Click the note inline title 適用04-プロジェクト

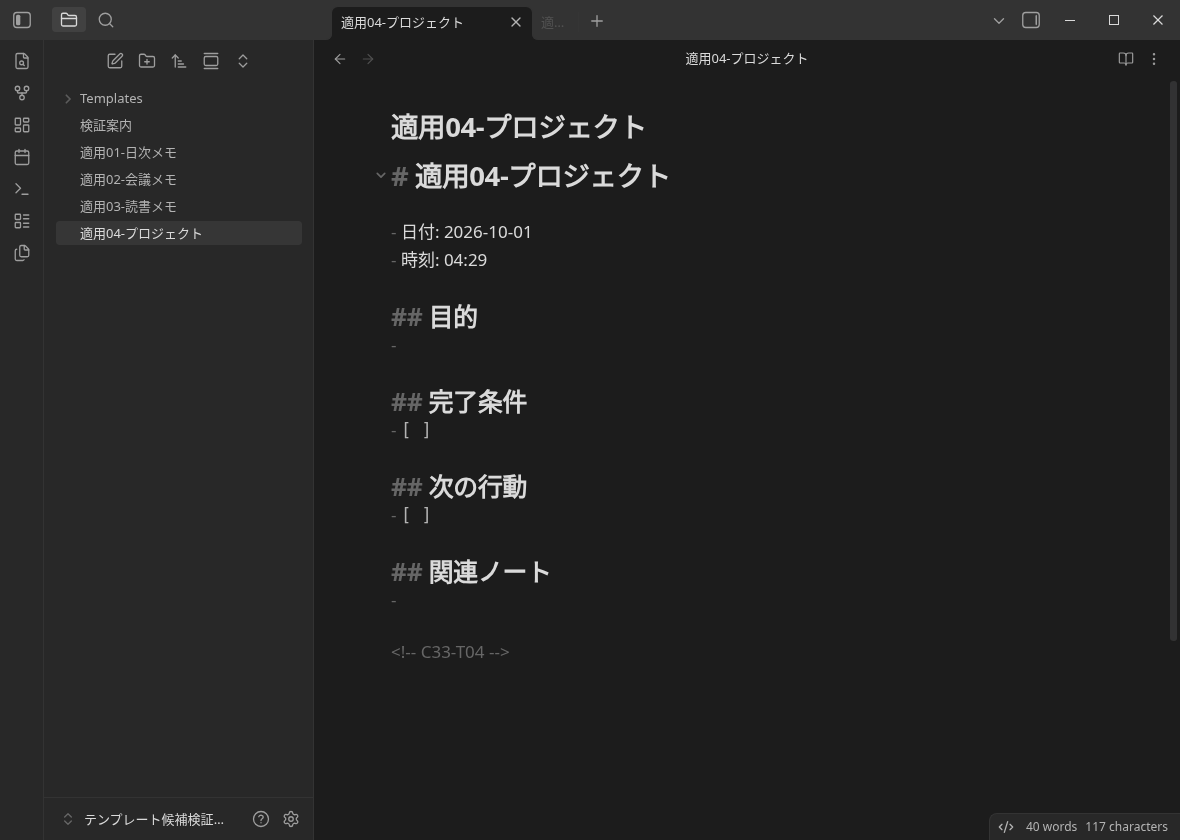click(x=518, y=126)
